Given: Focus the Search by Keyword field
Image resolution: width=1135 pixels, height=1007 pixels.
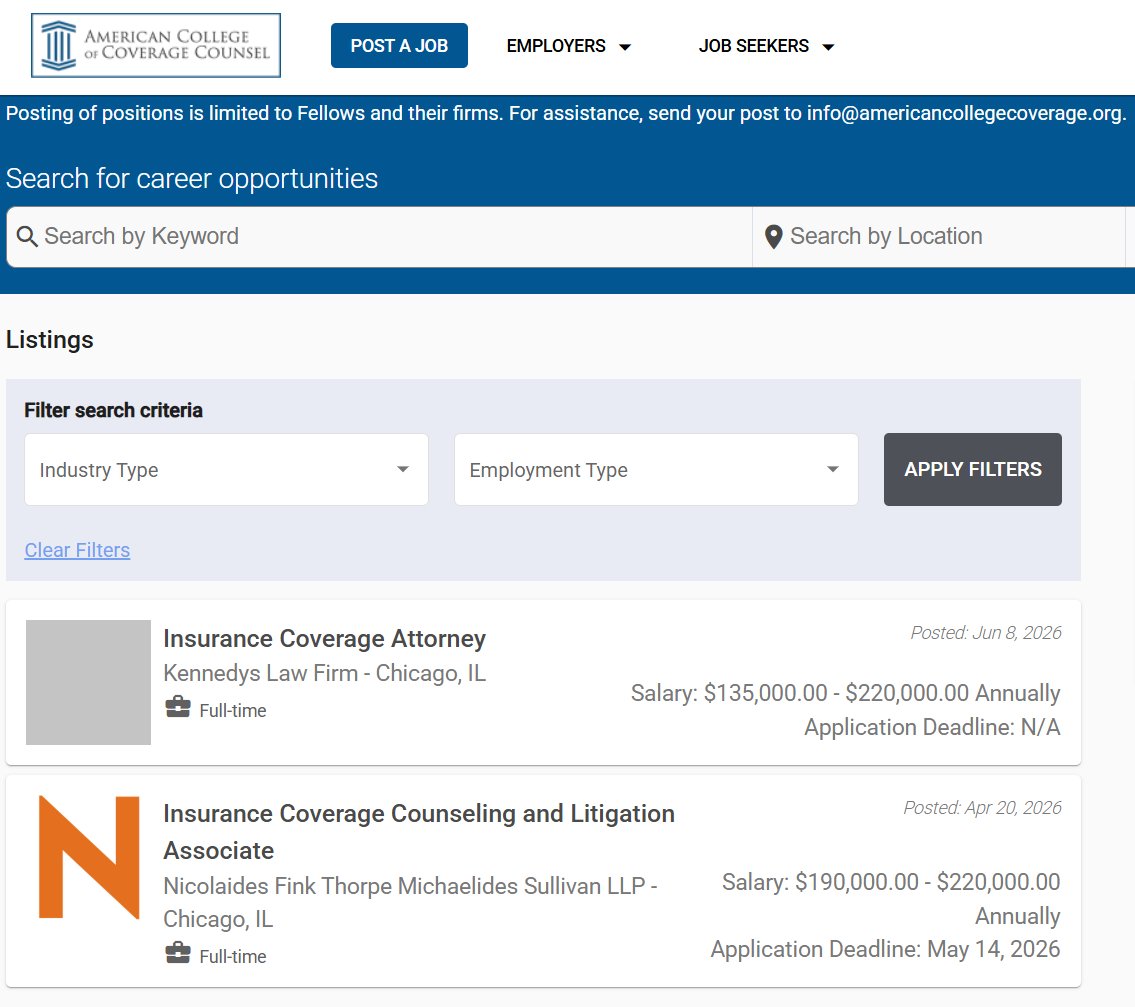Looking at the screenshot, I should tap(379, 237).
